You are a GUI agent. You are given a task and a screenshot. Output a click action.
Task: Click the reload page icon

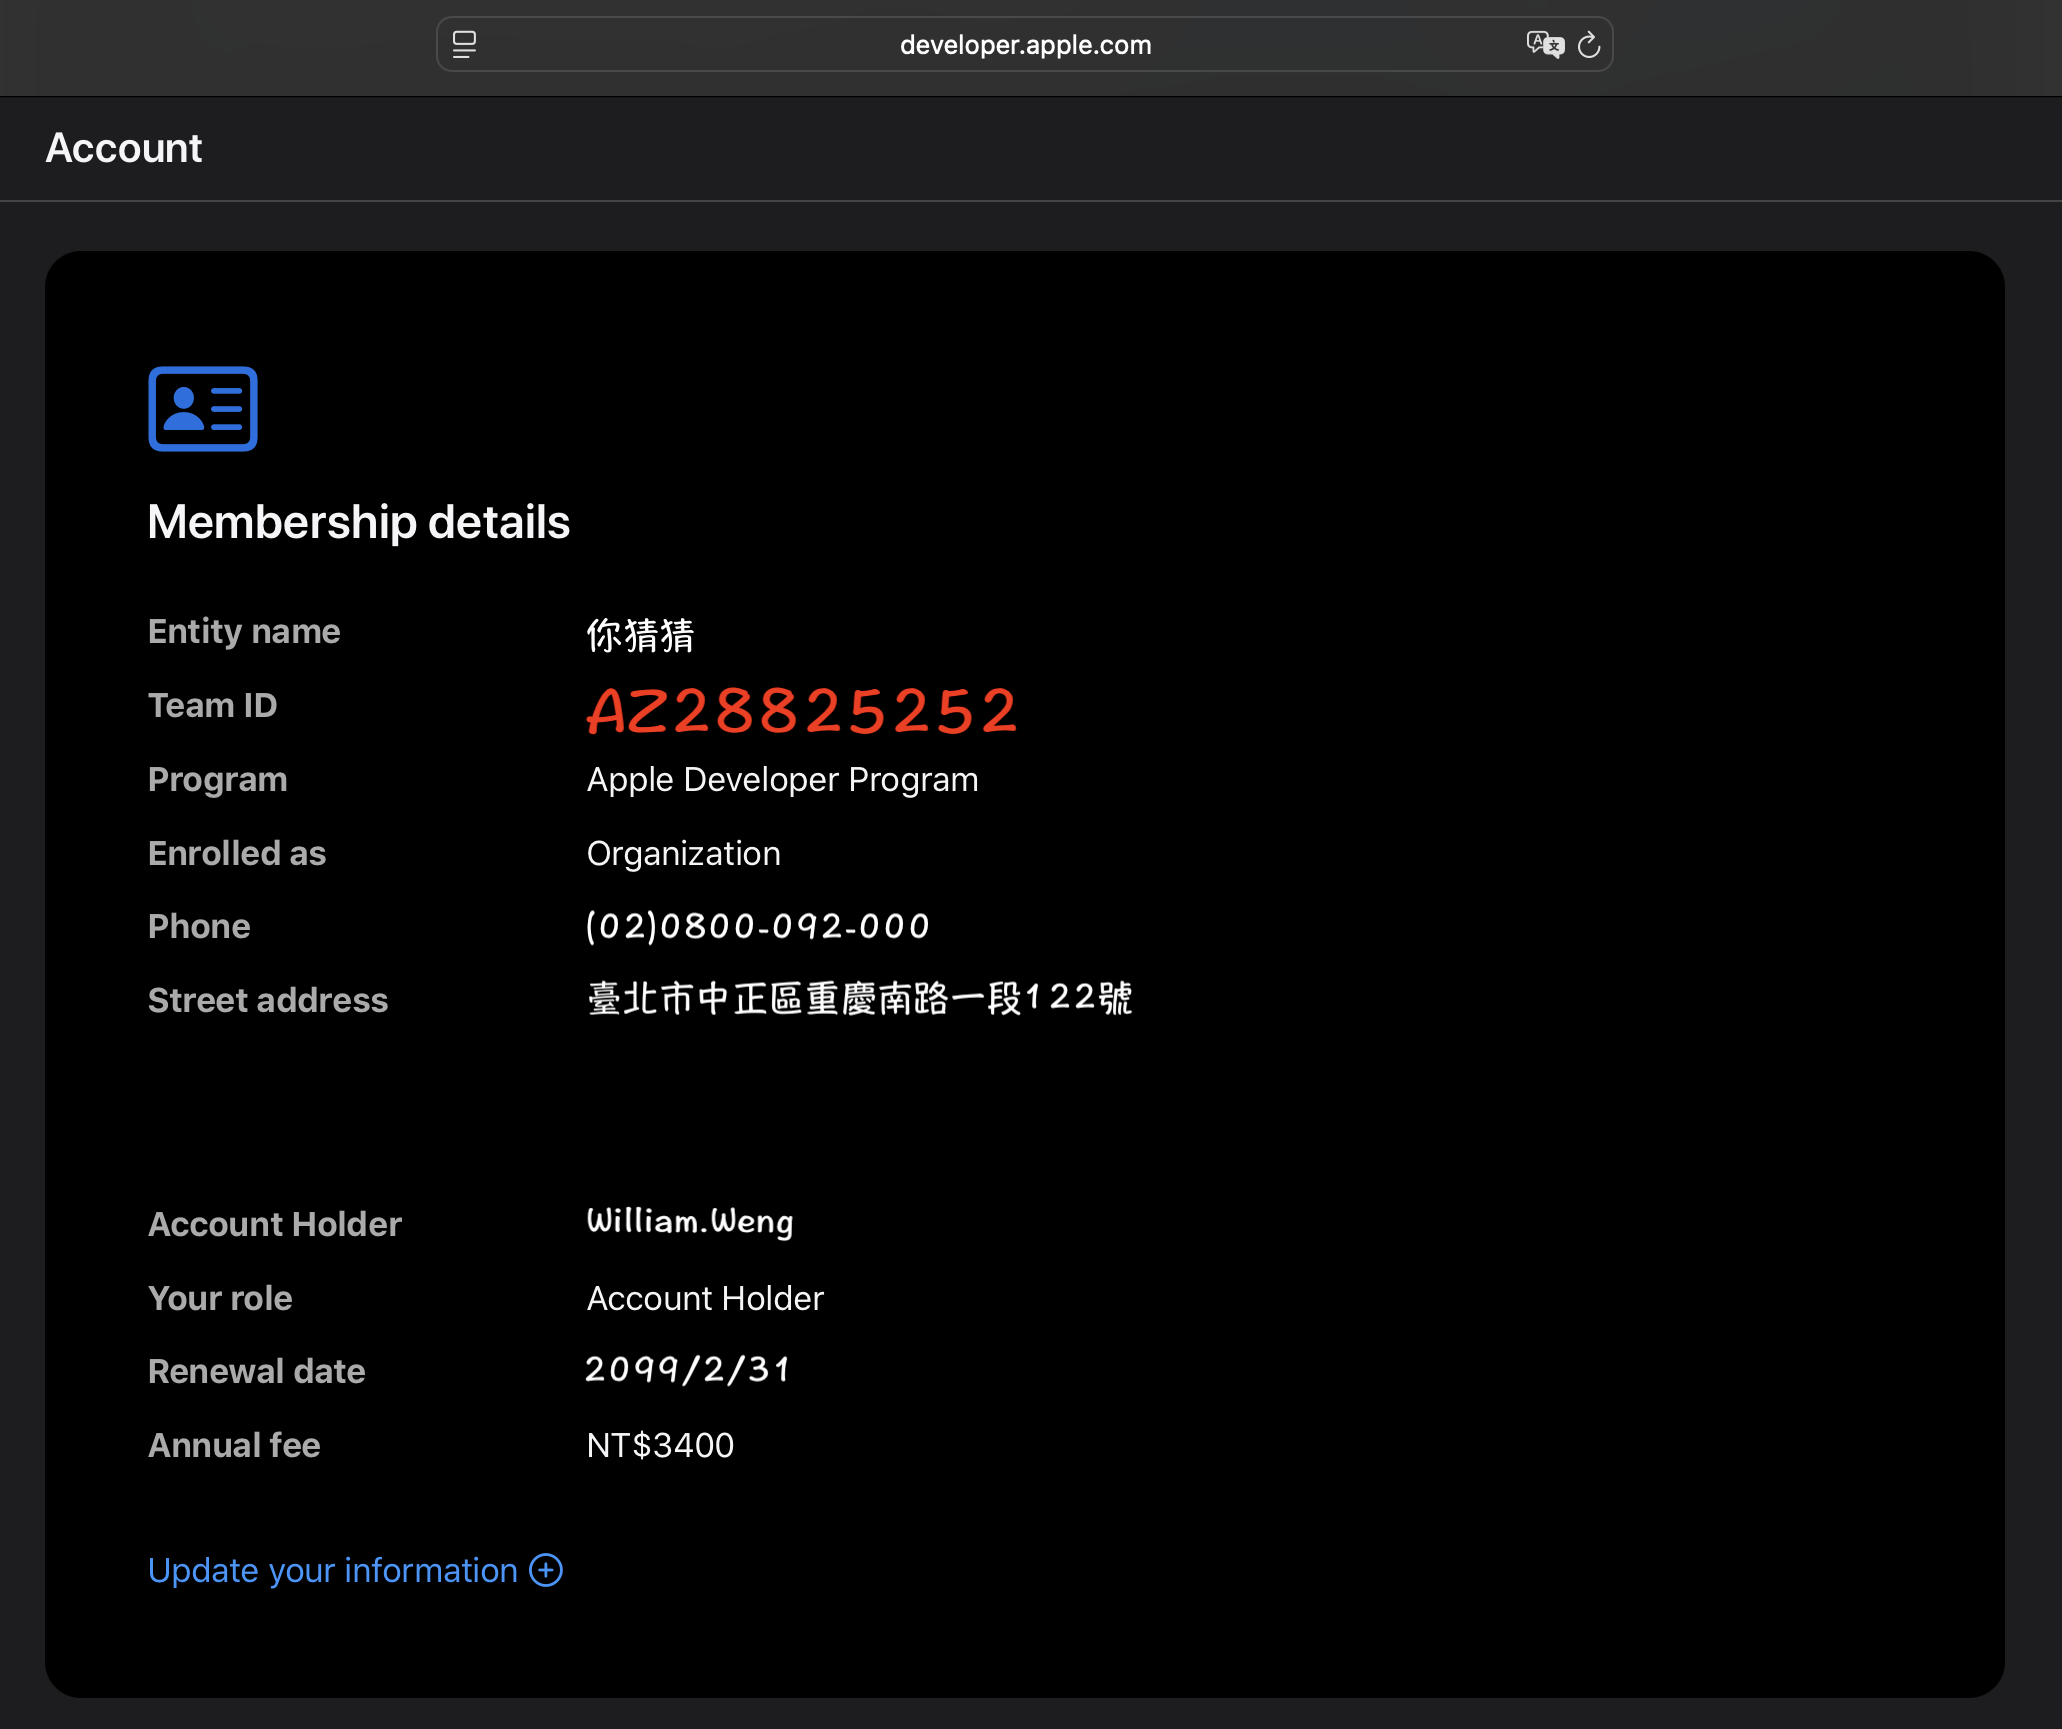1588,45
